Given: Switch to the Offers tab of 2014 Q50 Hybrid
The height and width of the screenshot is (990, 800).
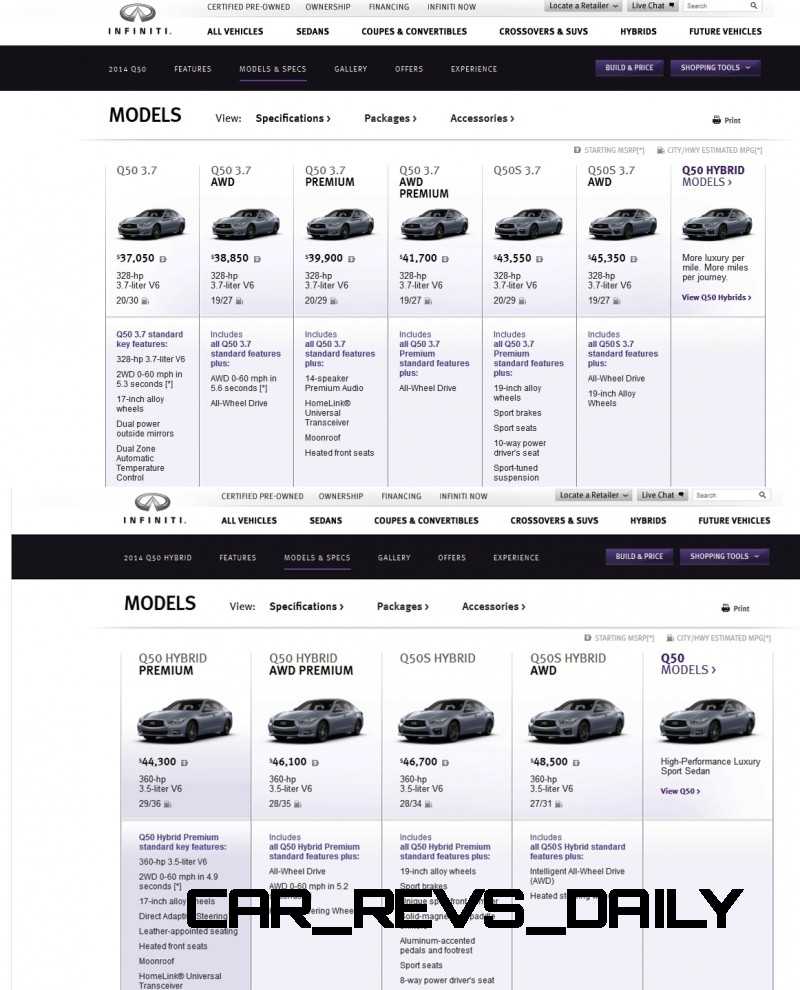Looking at the screenshot, I should tap(451, 558).
